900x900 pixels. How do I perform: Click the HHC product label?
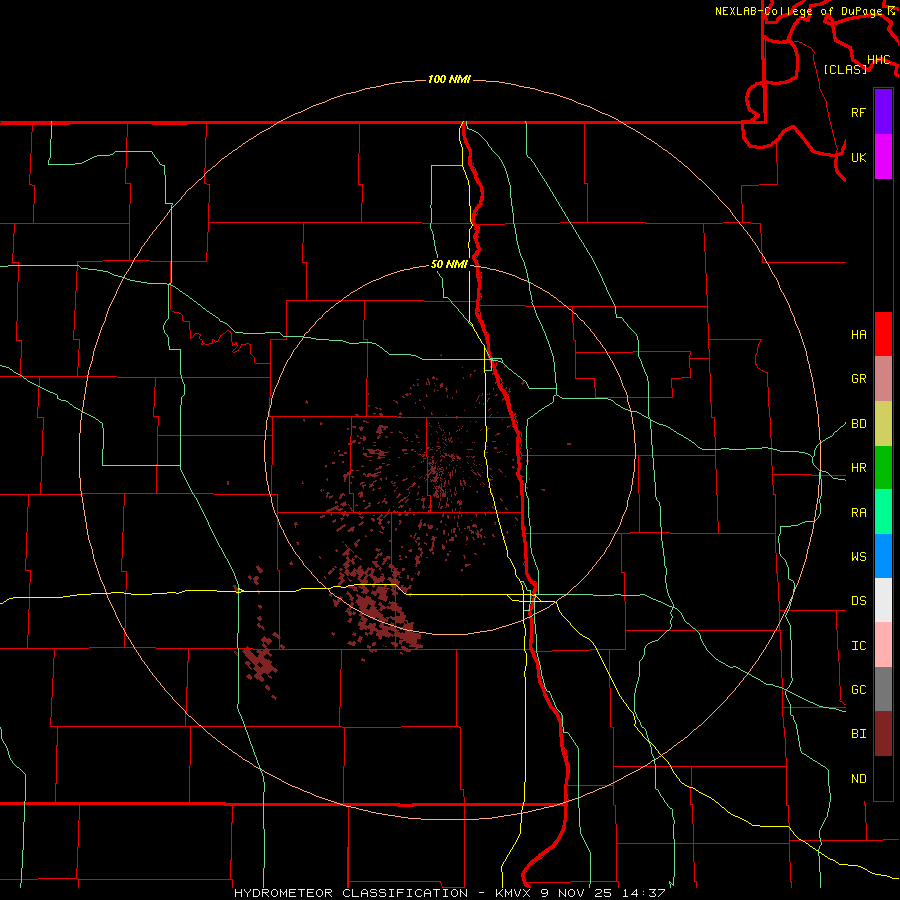[878, 60]
